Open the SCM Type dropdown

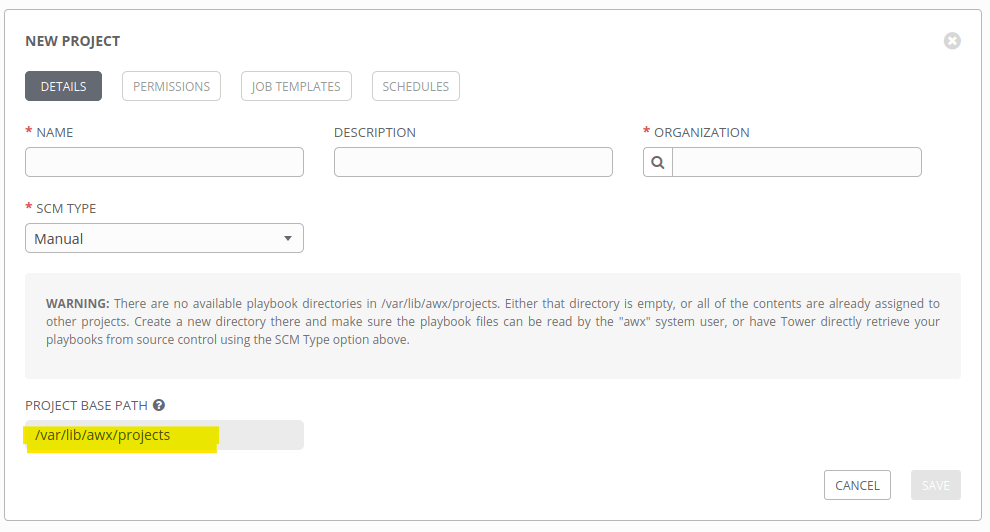(x=164, y=238)
